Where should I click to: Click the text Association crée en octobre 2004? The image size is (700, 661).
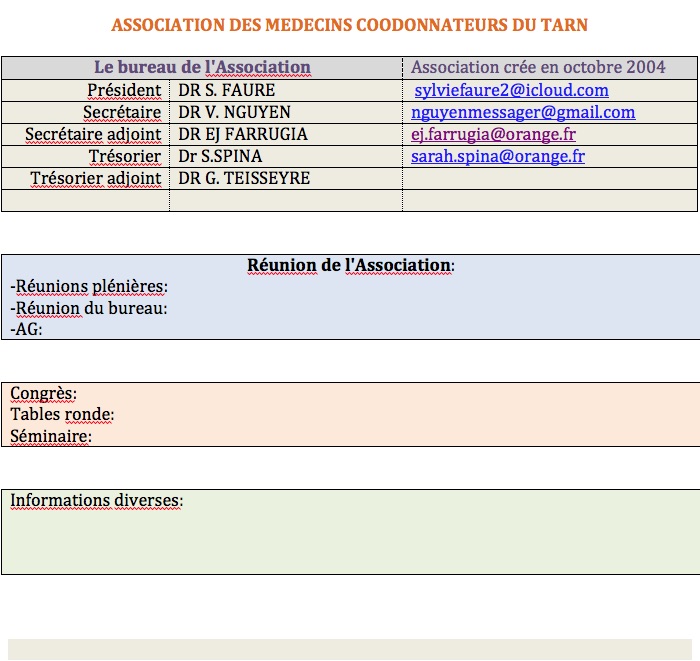538,67
